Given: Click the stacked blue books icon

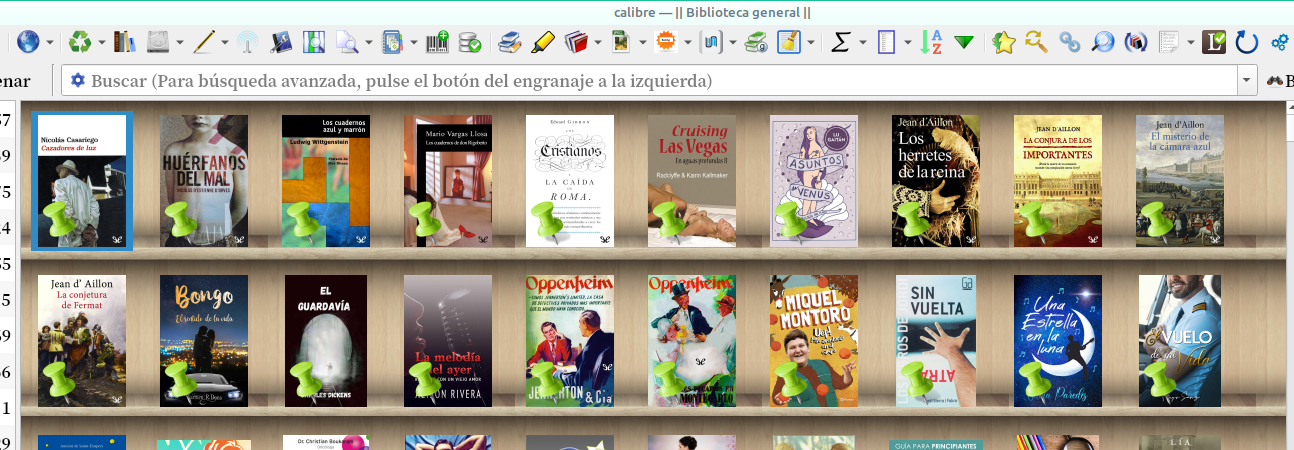Looking at the screenshot, I should click(x=510, y=42).
